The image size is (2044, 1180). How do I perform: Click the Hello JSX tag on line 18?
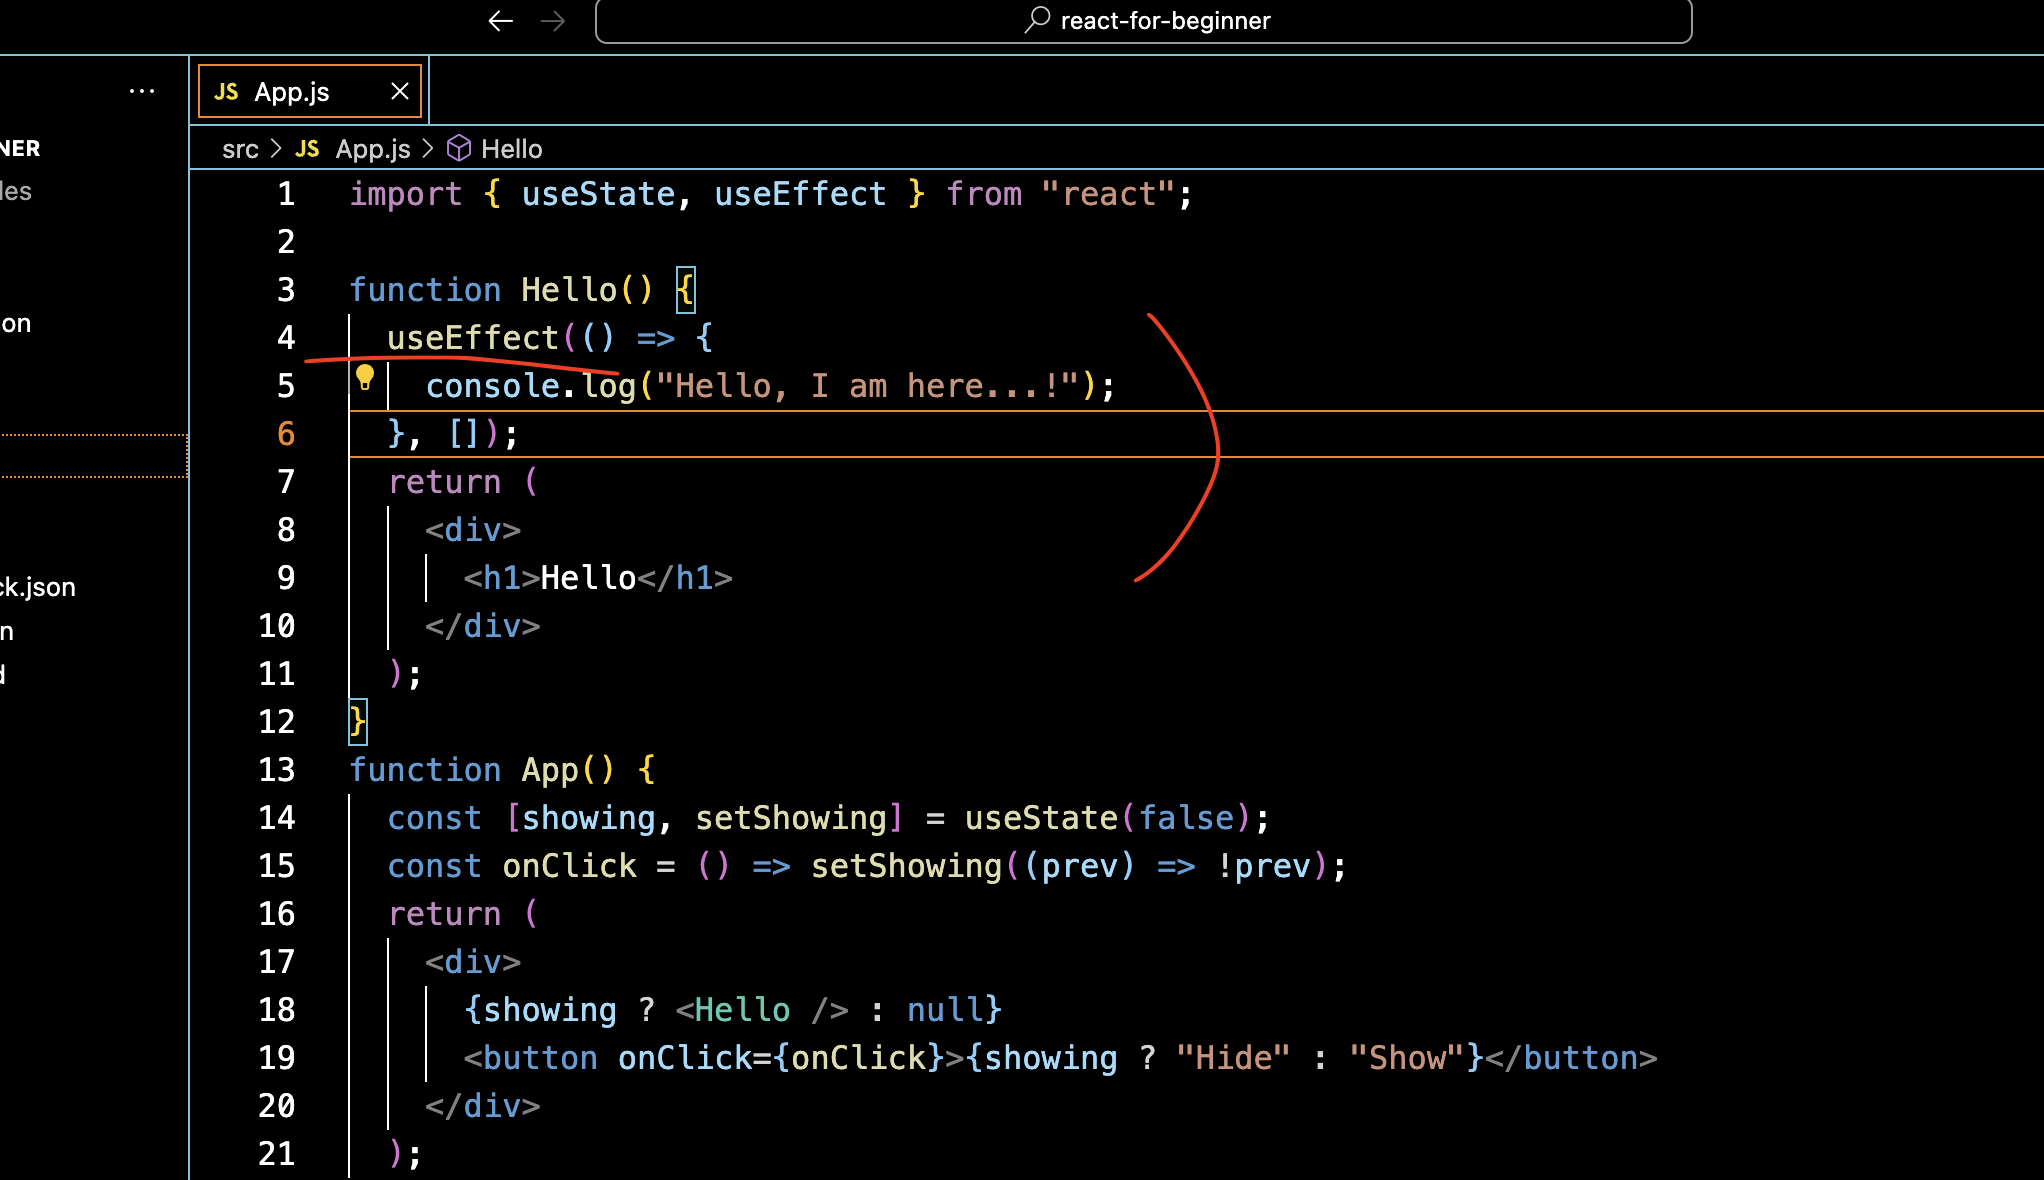click(x=742, y=1010)
